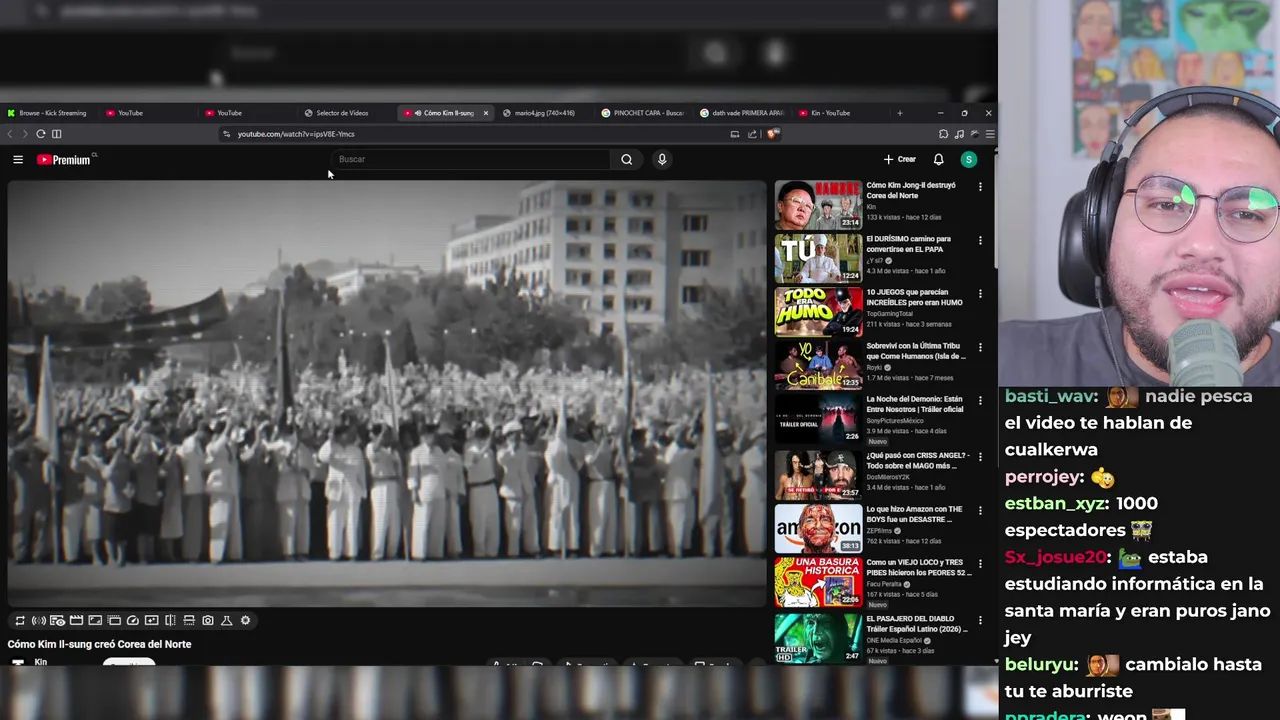Image resolution: width=1280 pixels, height=720 pixels.
Task: Mute the audio on Cómo Kim Il-sung tab
Action: [418, 113]
